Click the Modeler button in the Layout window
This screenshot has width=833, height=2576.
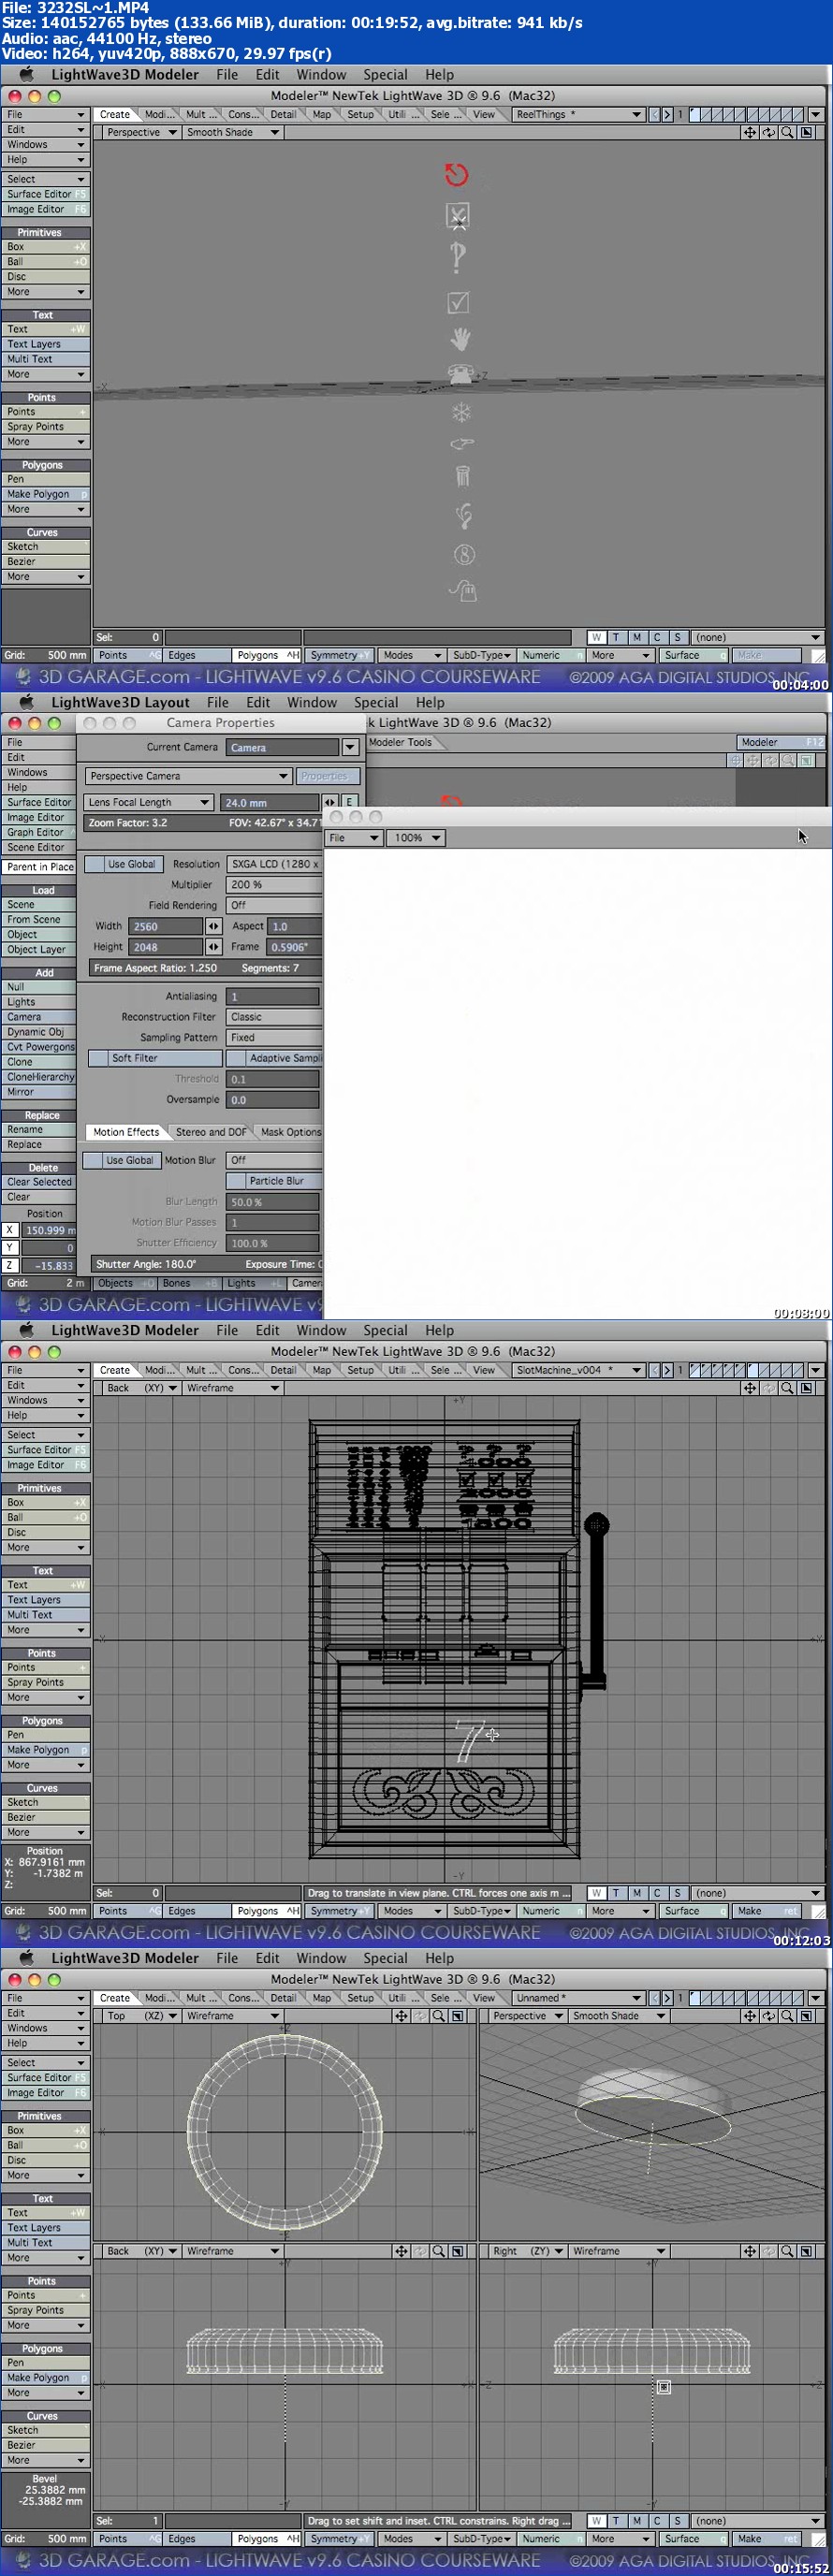point(781,742)
